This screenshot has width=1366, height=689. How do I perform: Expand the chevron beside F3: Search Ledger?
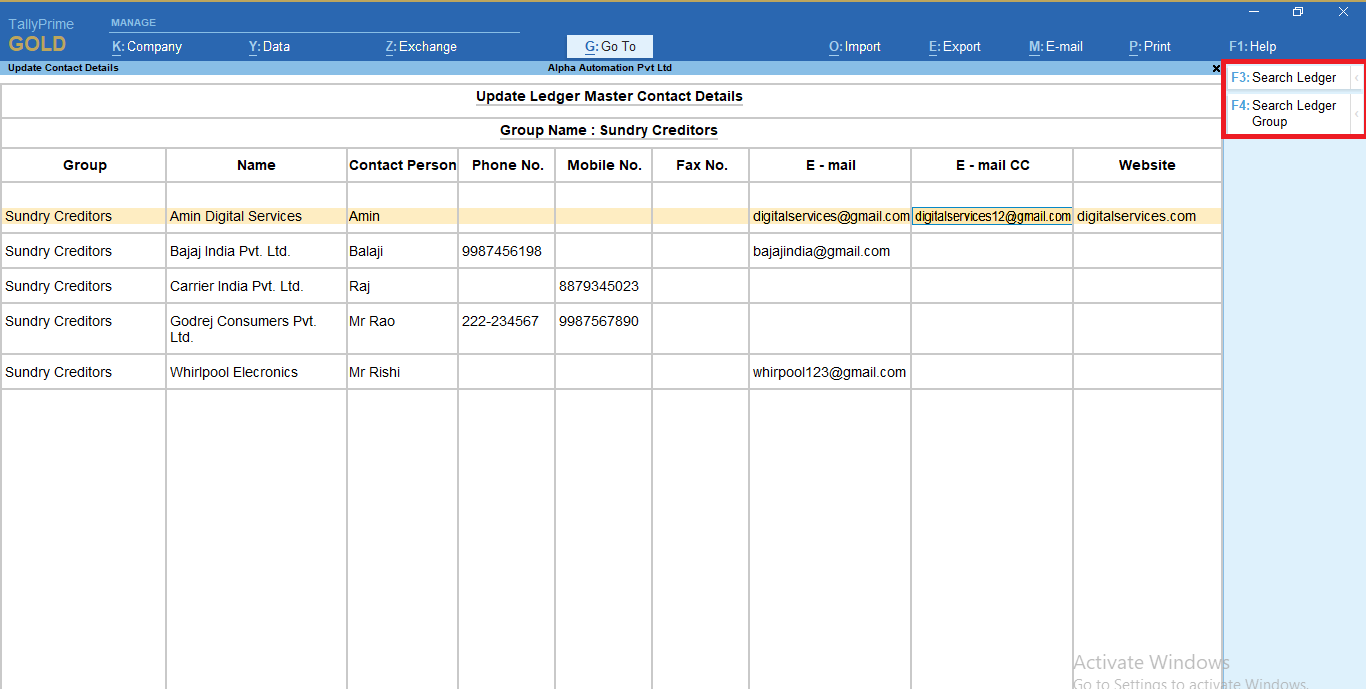[x=1358, y=77]
